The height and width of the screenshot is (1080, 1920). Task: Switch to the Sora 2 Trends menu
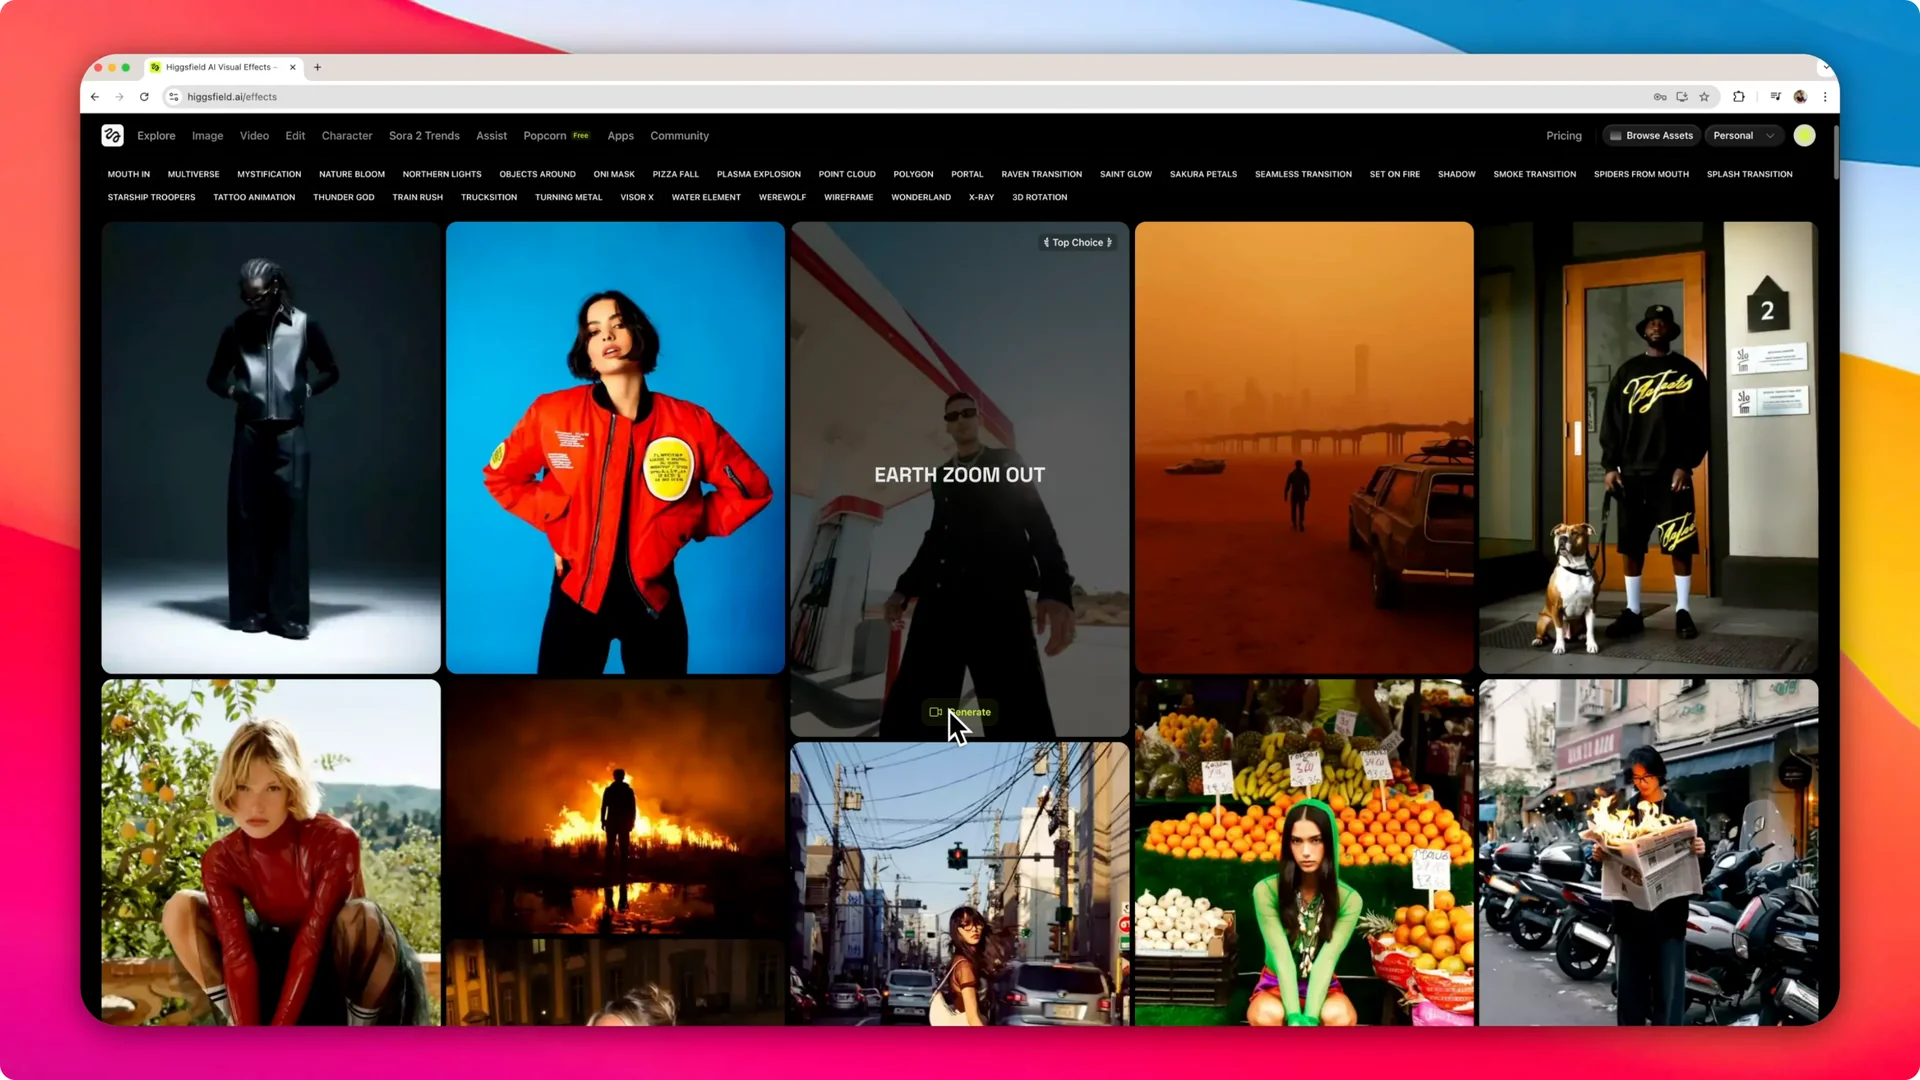point(424,135)
